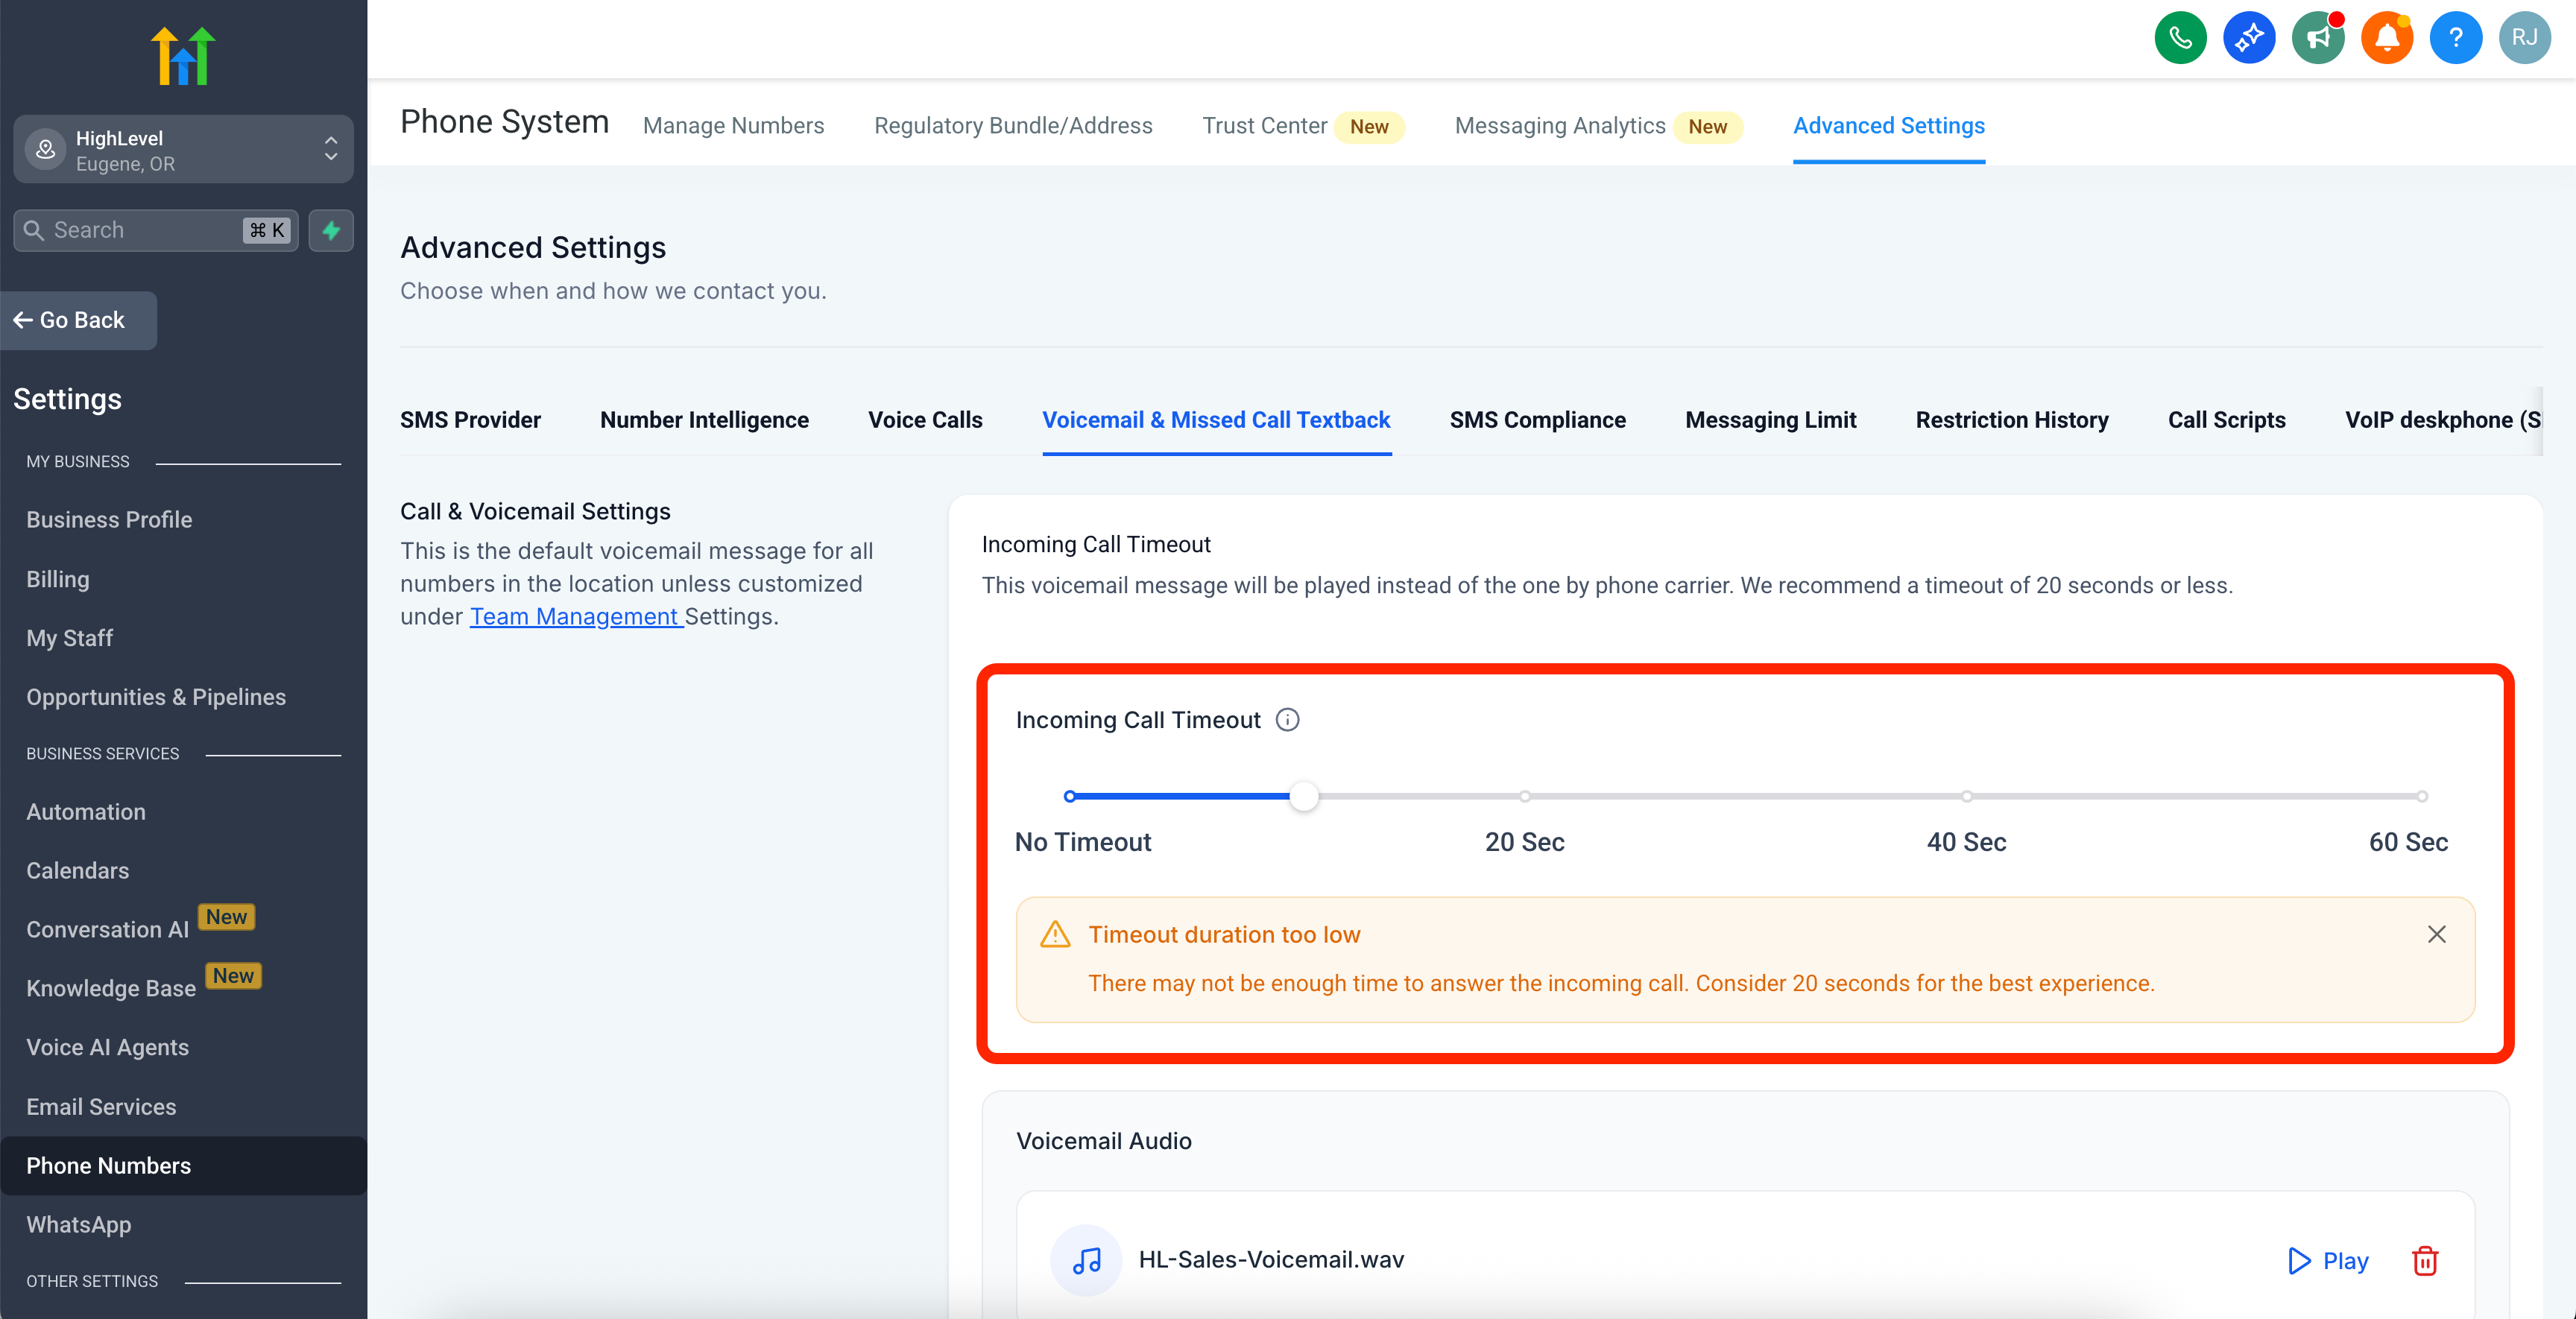Click the info icon beside Incoming Call Timeout
The image size is (2576, 1319).
(x=1288, y=720)
